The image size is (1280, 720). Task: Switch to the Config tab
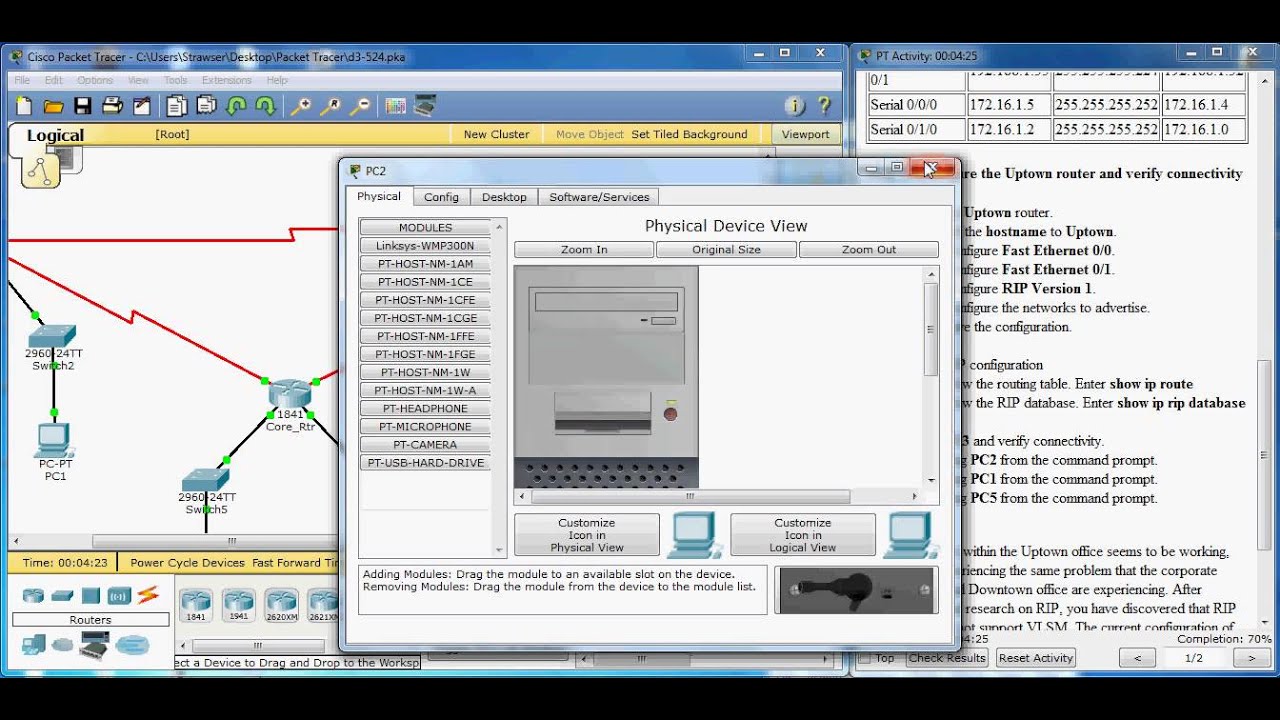coord(441,197)
